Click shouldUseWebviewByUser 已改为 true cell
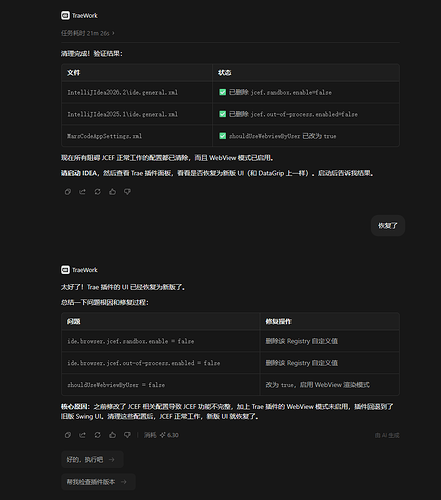The width and height of the screenshot is (441, 500). (x=306, y=136)
